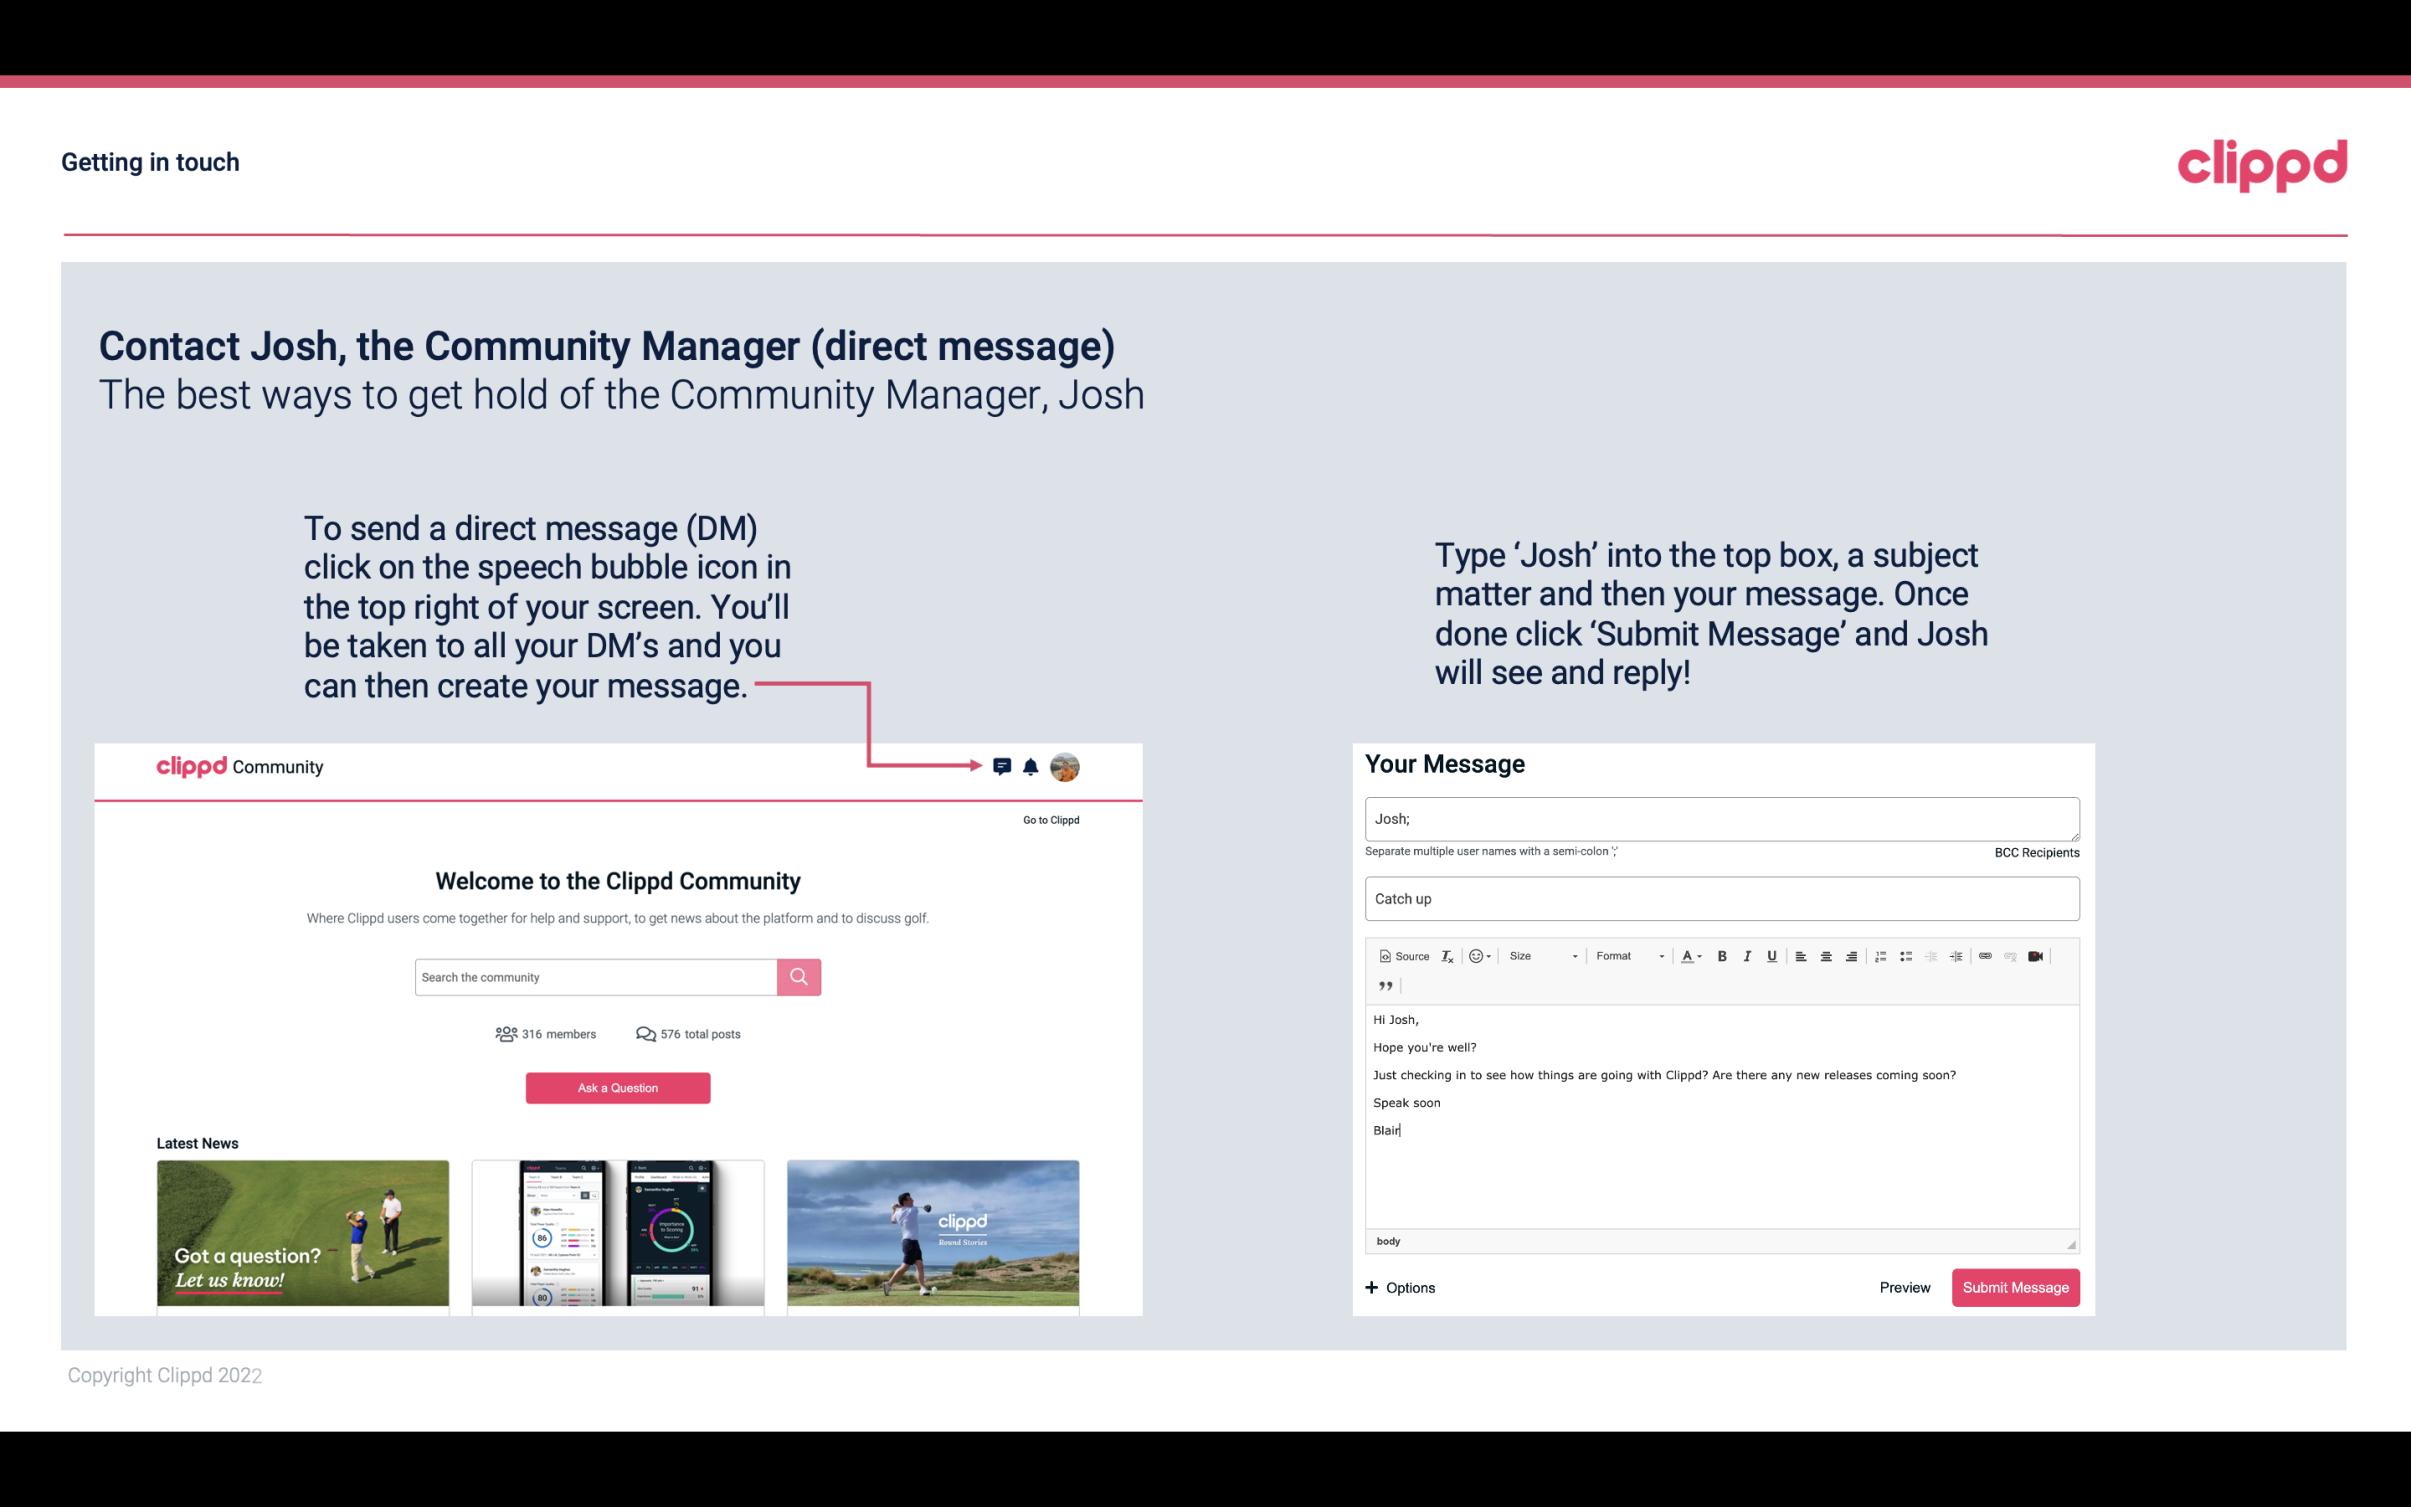Select the Font size dropdown arrow
2411x1507 pixels.
tap(1574, 955)
